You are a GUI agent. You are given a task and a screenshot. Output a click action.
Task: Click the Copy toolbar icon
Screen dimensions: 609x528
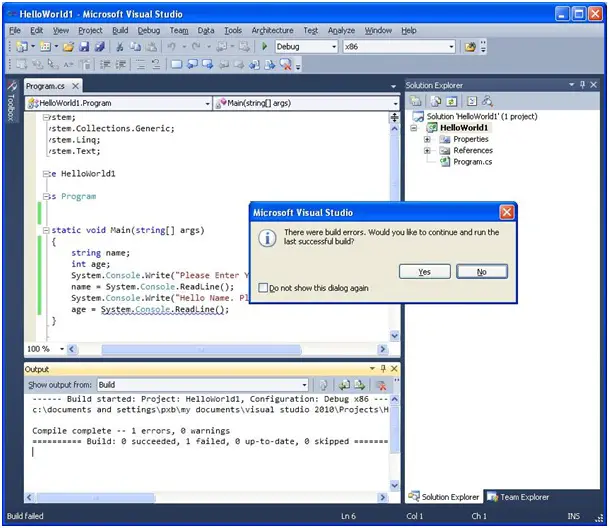(135, 47)
